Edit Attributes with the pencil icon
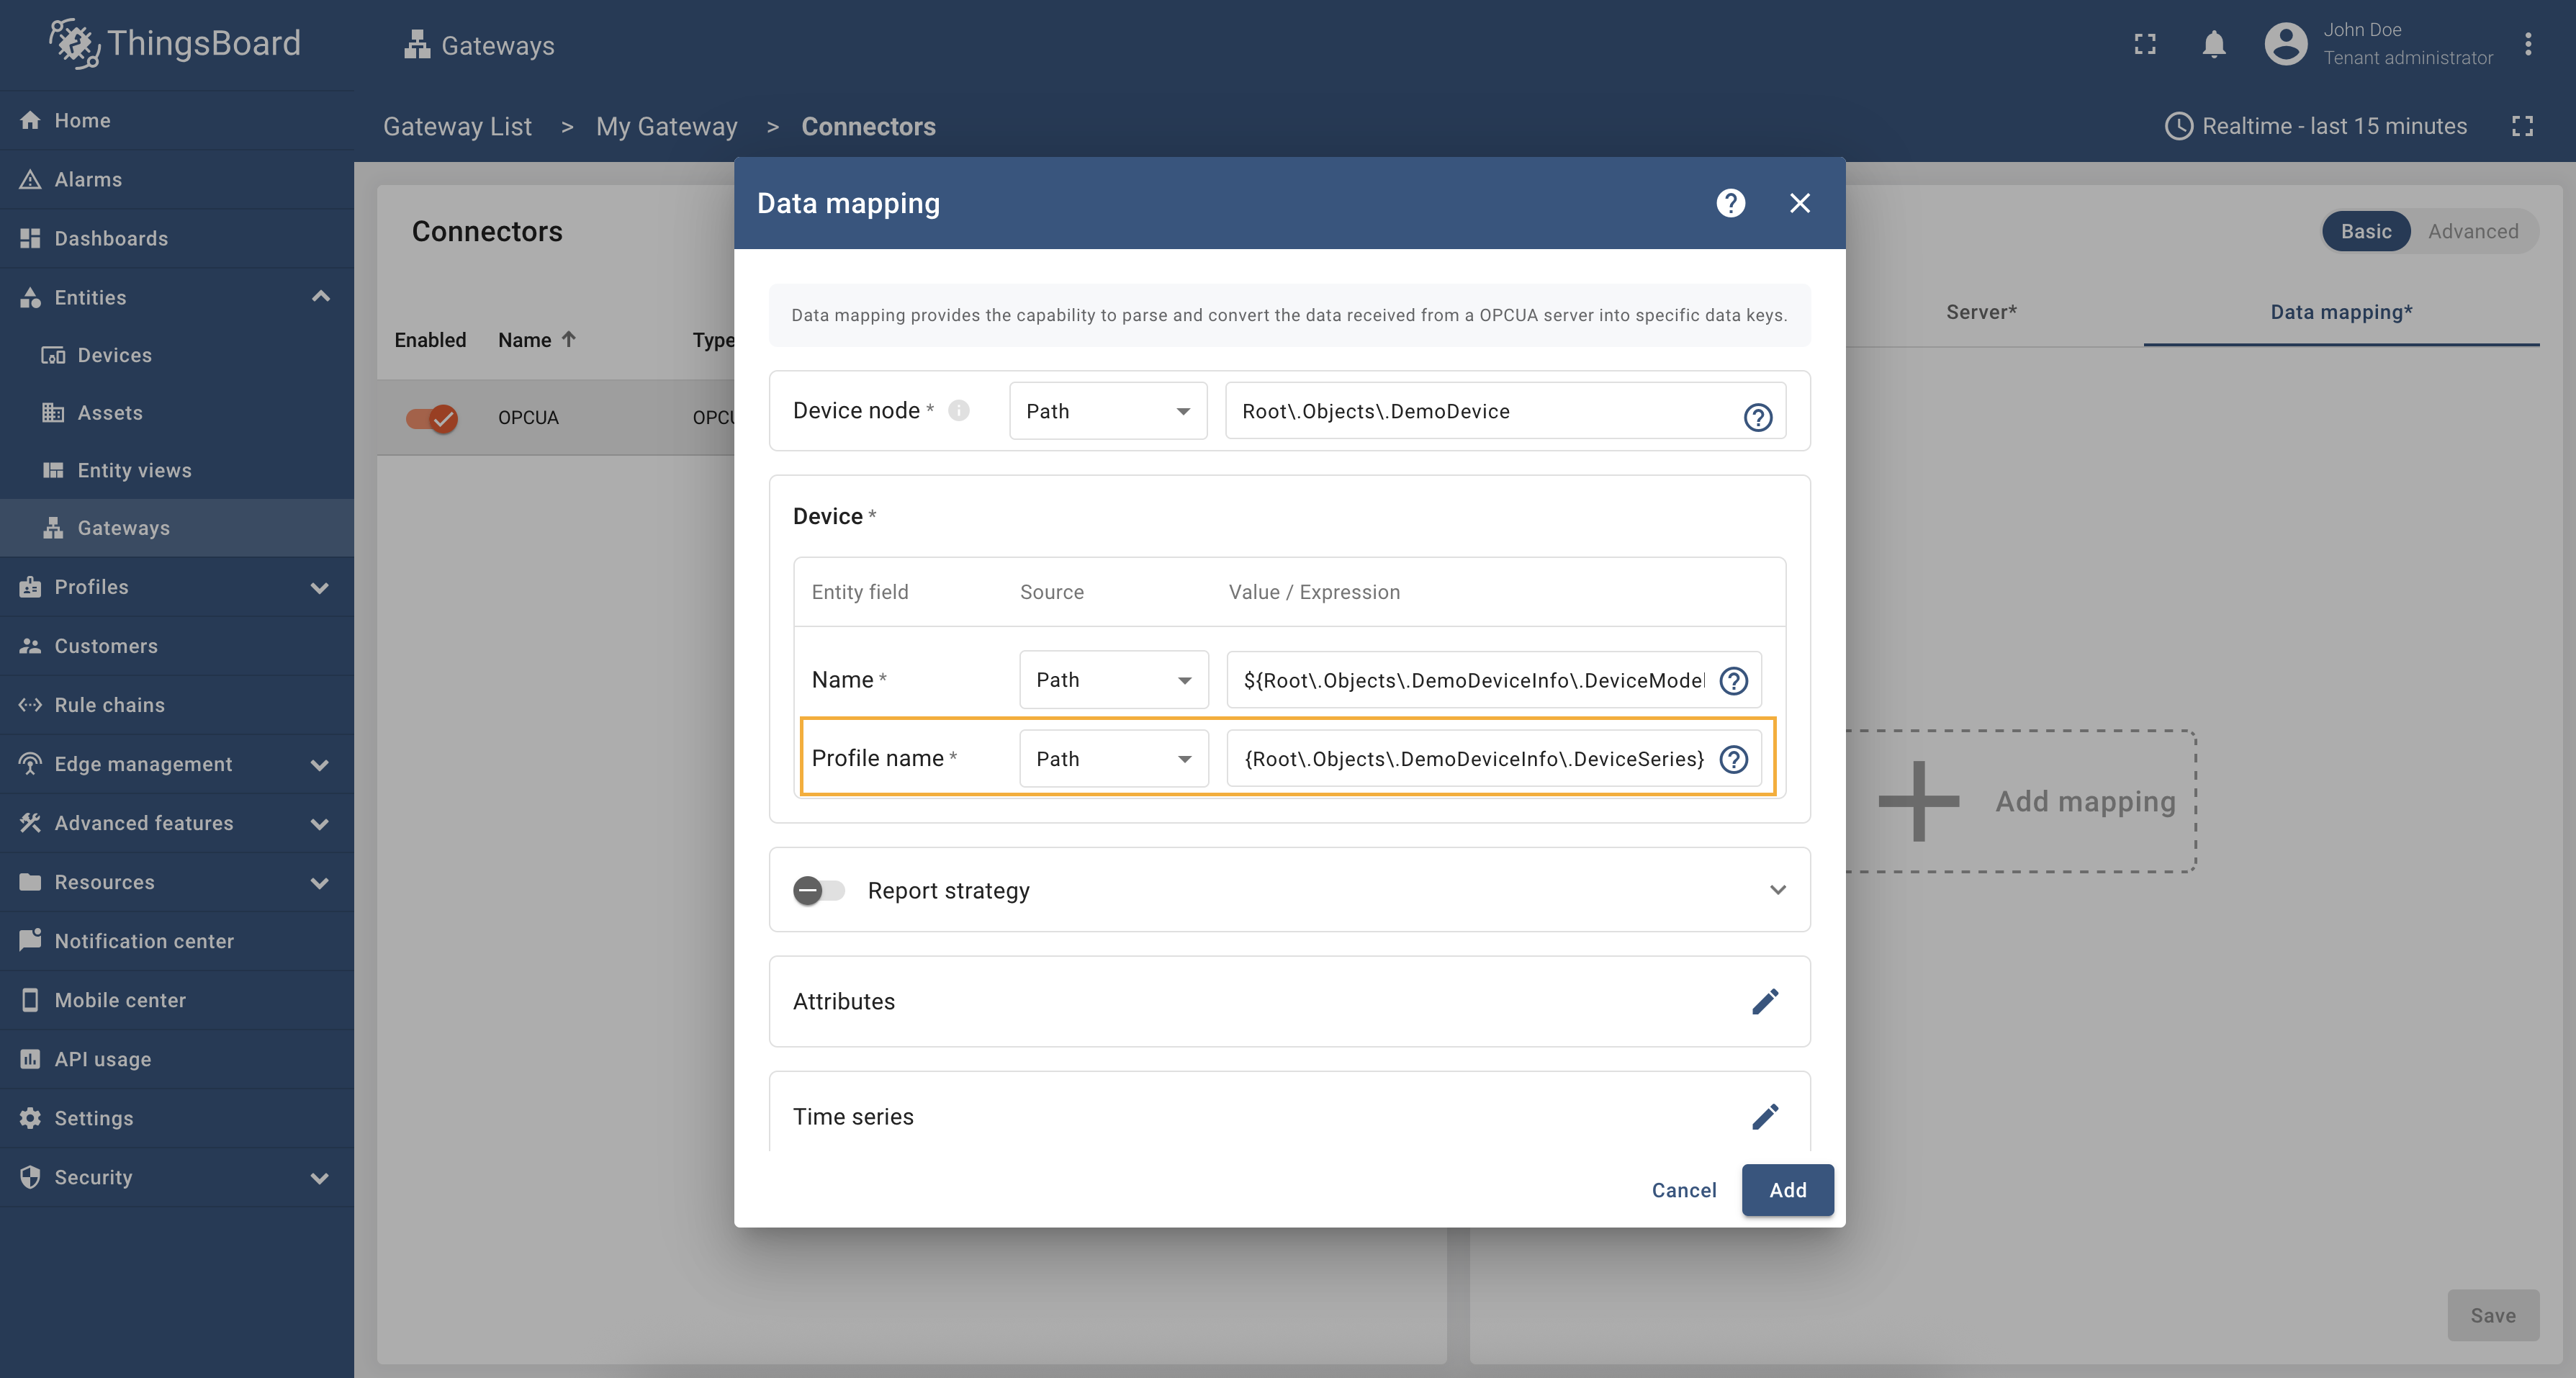 pyautogui.click(x=1765, y=1001)
